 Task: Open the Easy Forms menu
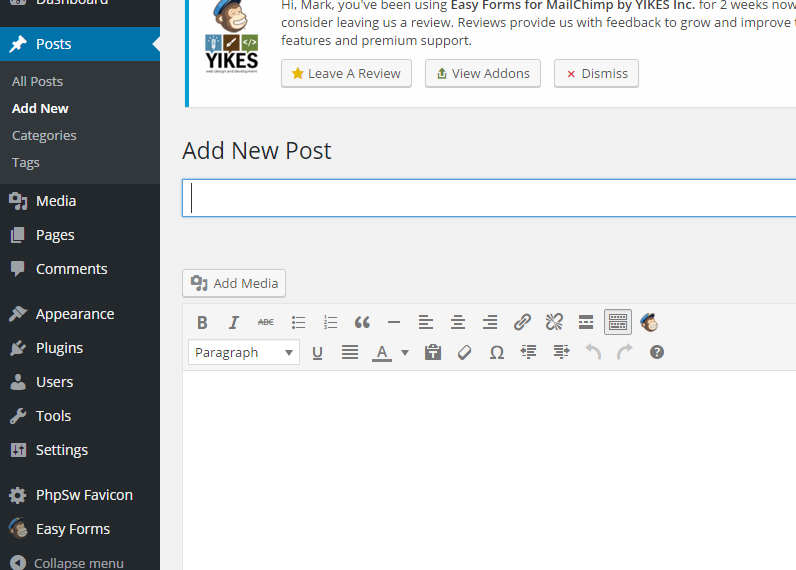click(80, 529)
